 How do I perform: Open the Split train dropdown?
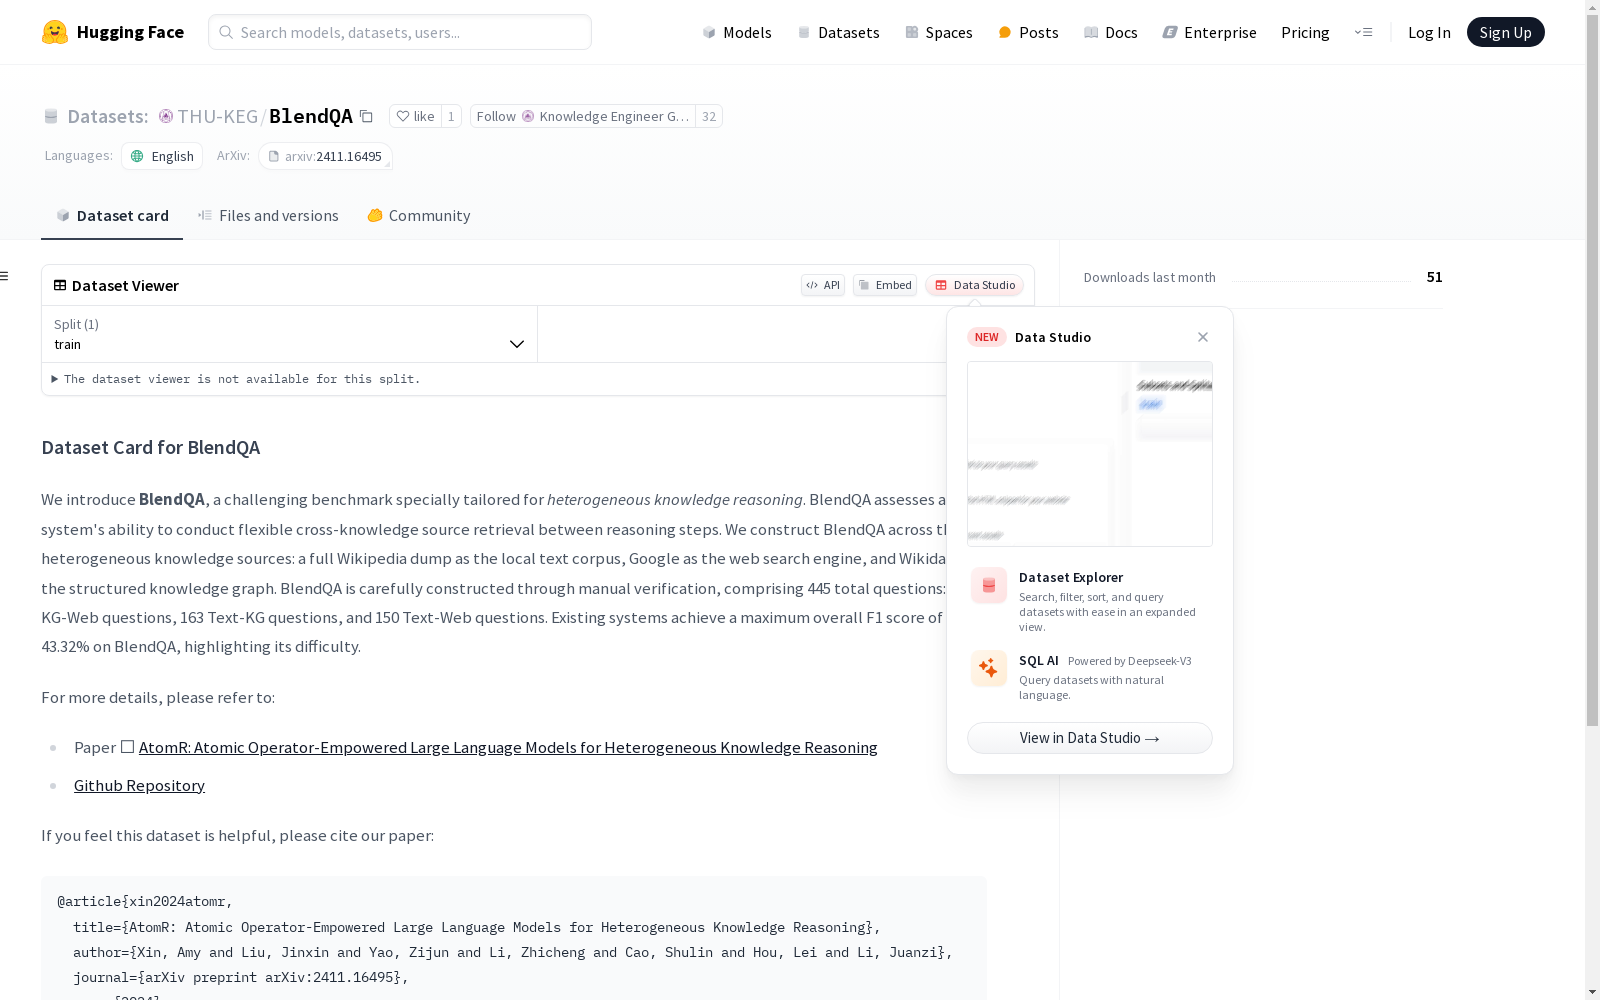tap(289, 334)
